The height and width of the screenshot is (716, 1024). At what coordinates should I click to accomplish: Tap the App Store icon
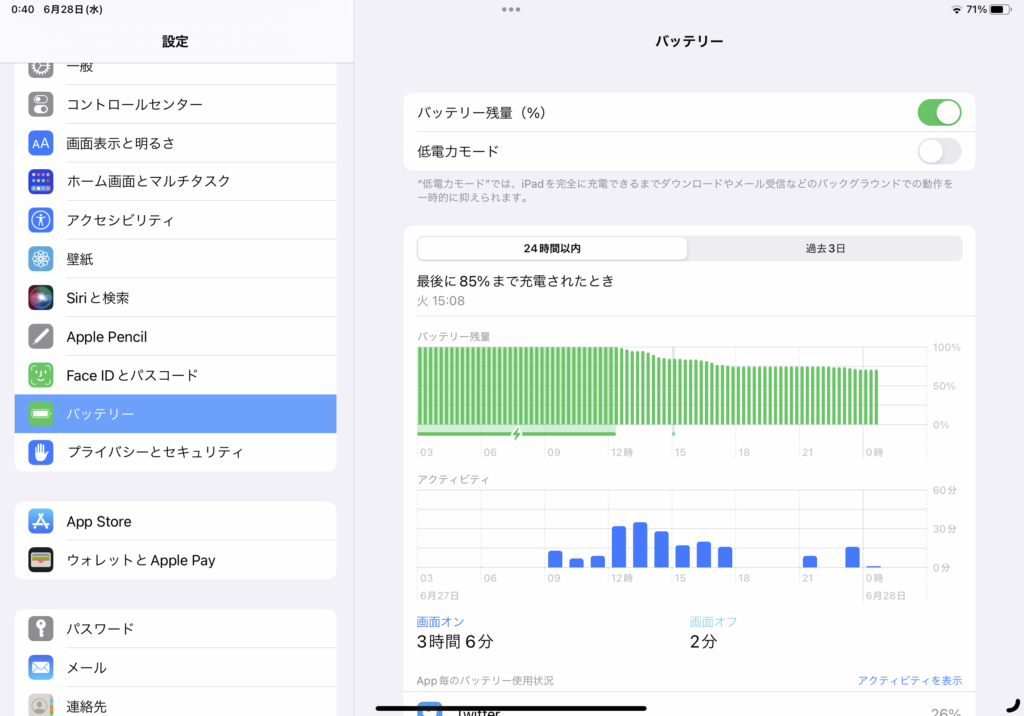pyautogui.click(x=40, y=521)
